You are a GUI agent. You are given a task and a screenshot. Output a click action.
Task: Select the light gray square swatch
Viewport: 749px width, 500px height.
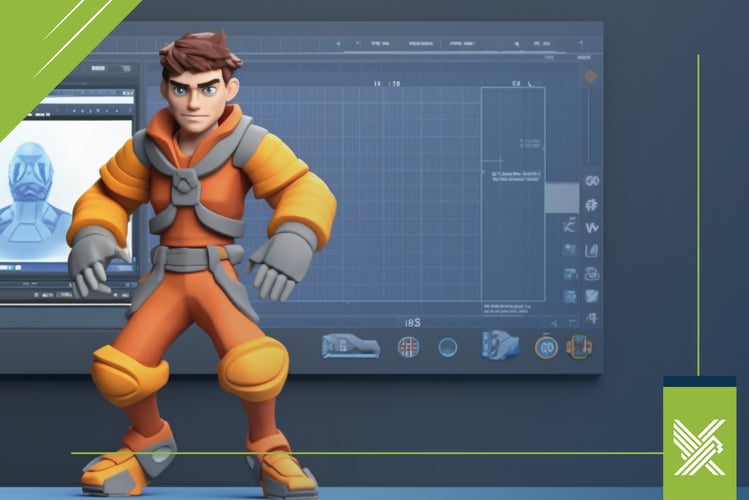[561, 197]
